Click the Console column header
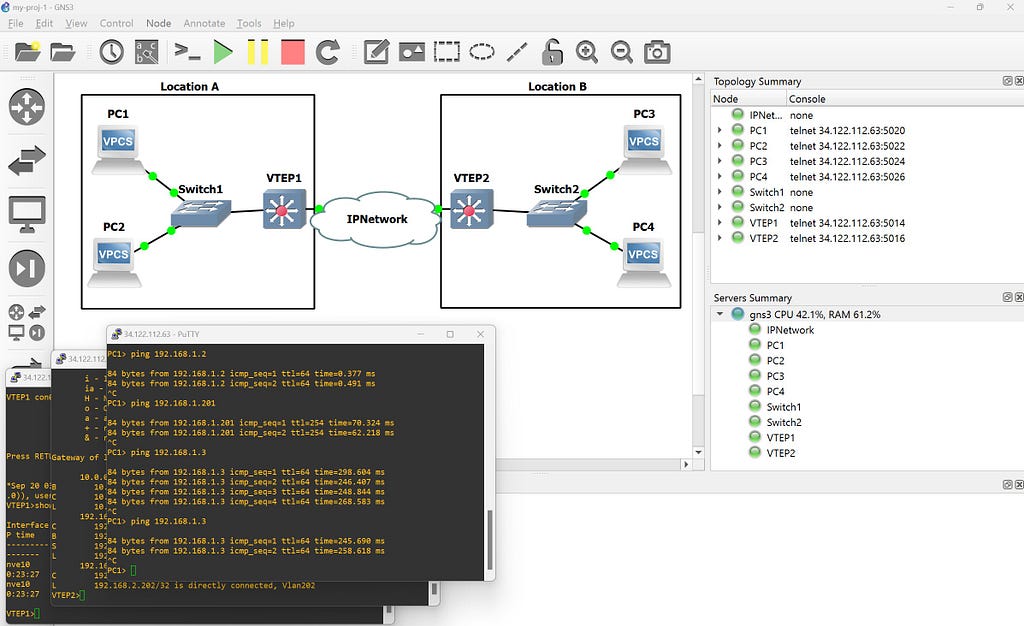This screenshot has width=1024, height=626. (x=904, y=99)
